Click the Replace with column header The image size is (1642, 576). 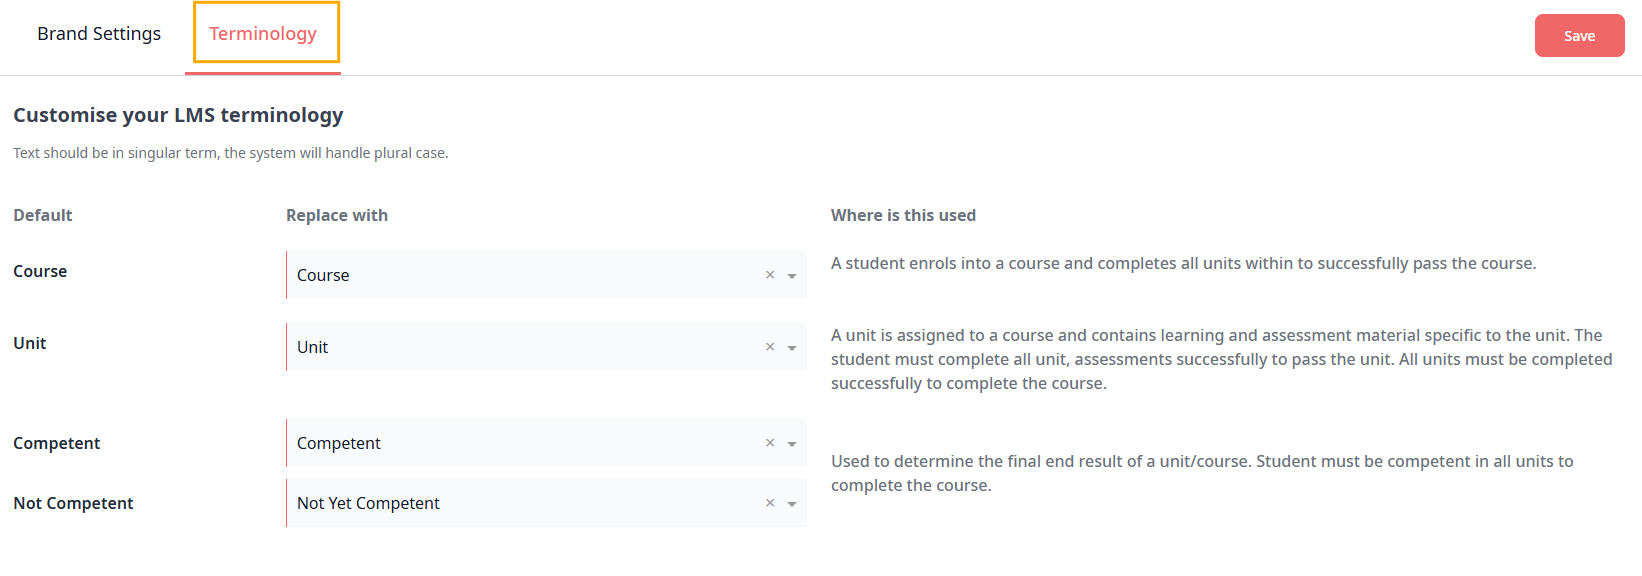tap(337, 215)
